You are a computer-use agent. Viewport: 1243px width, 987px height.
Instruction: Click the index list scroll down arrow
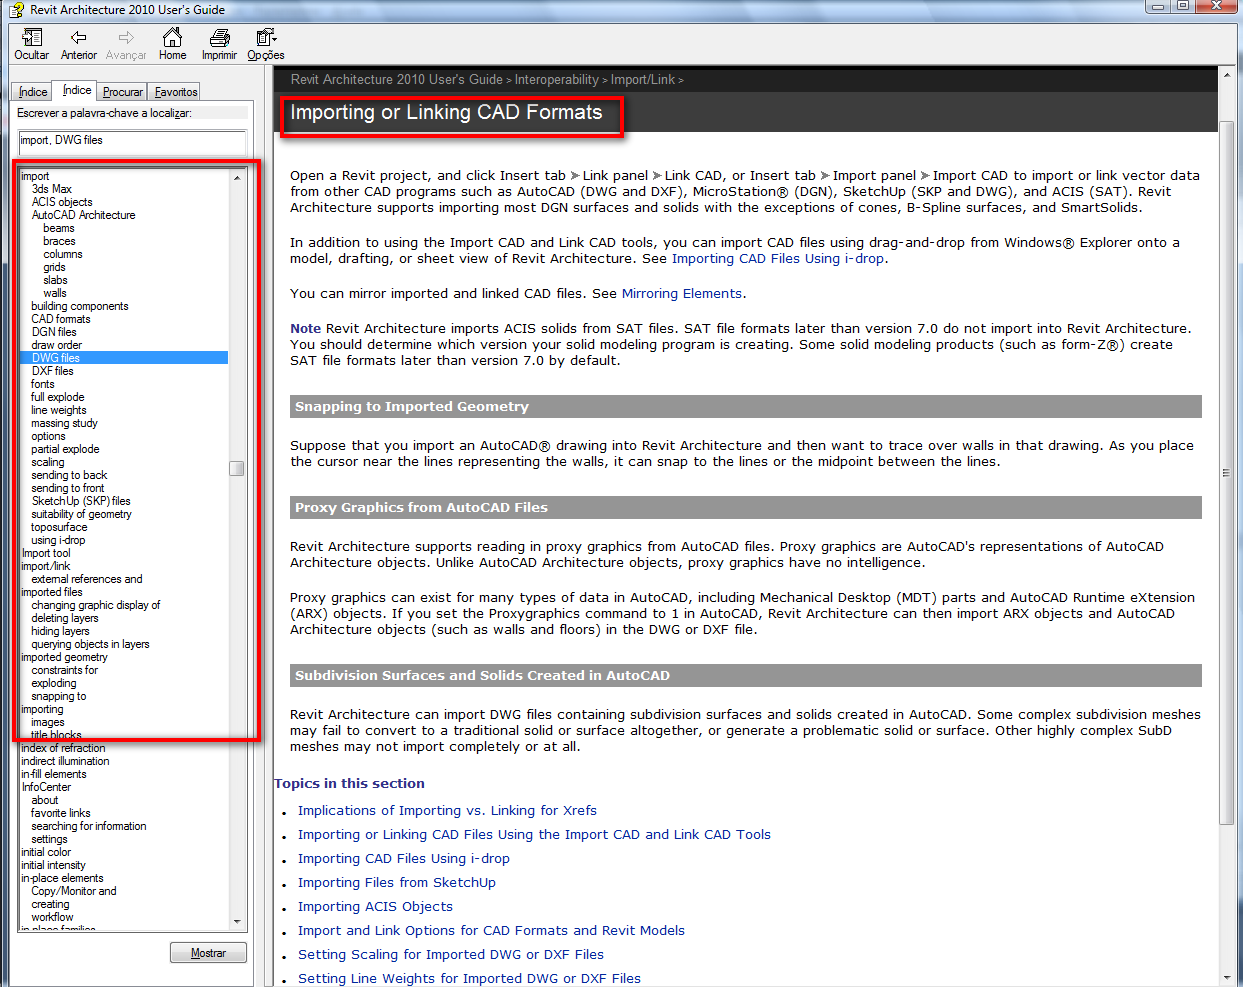(x=237, y=921)
